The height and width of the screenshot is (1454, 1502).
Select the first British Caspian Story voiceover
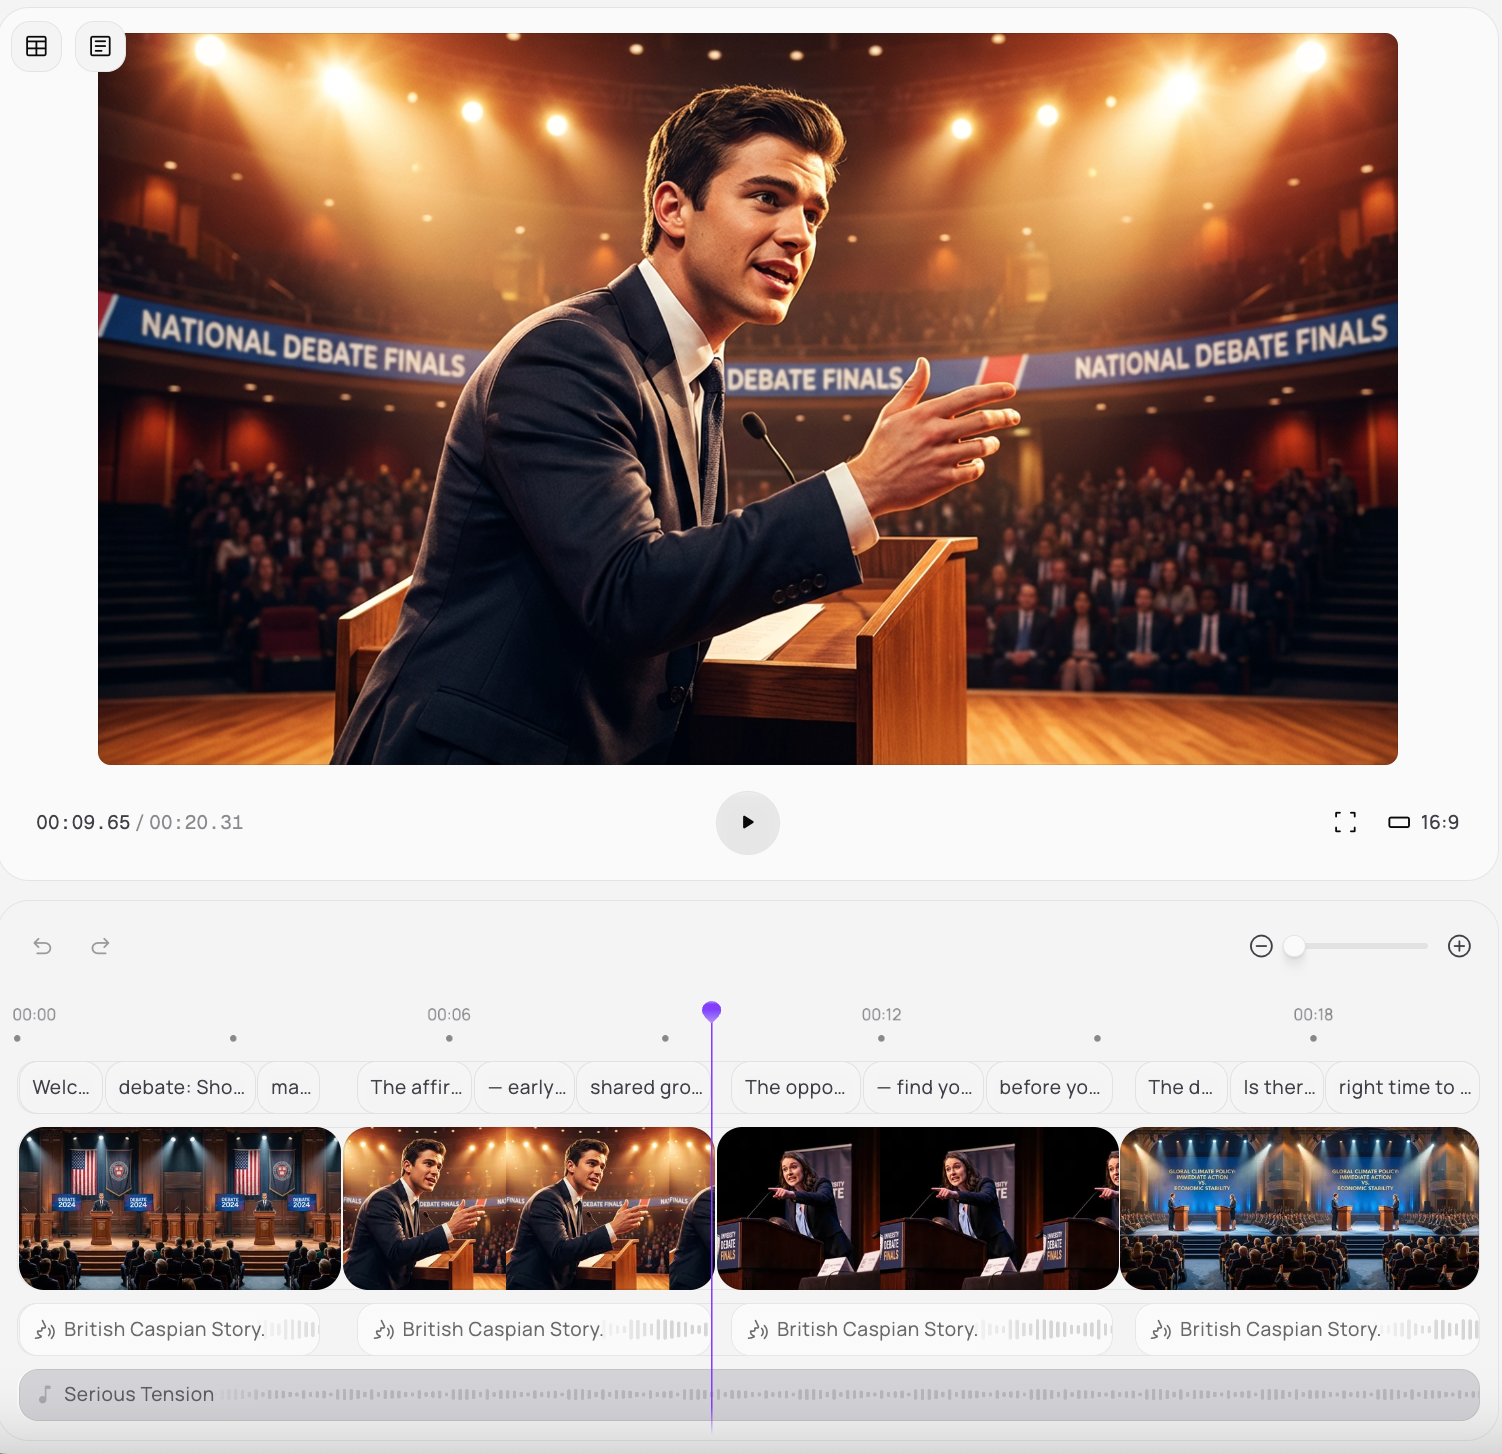(x=169, y=1329)
